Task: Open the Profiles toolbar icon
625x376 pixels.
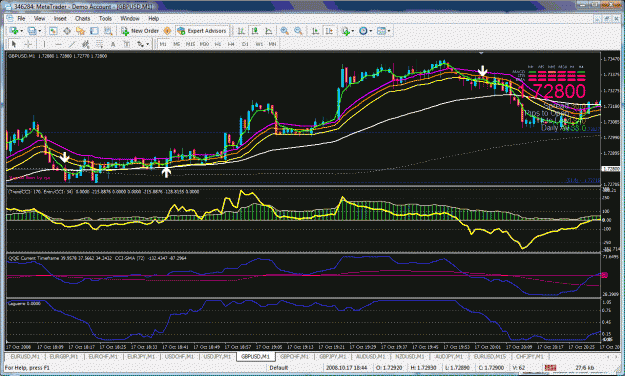Action: (32, 31)
